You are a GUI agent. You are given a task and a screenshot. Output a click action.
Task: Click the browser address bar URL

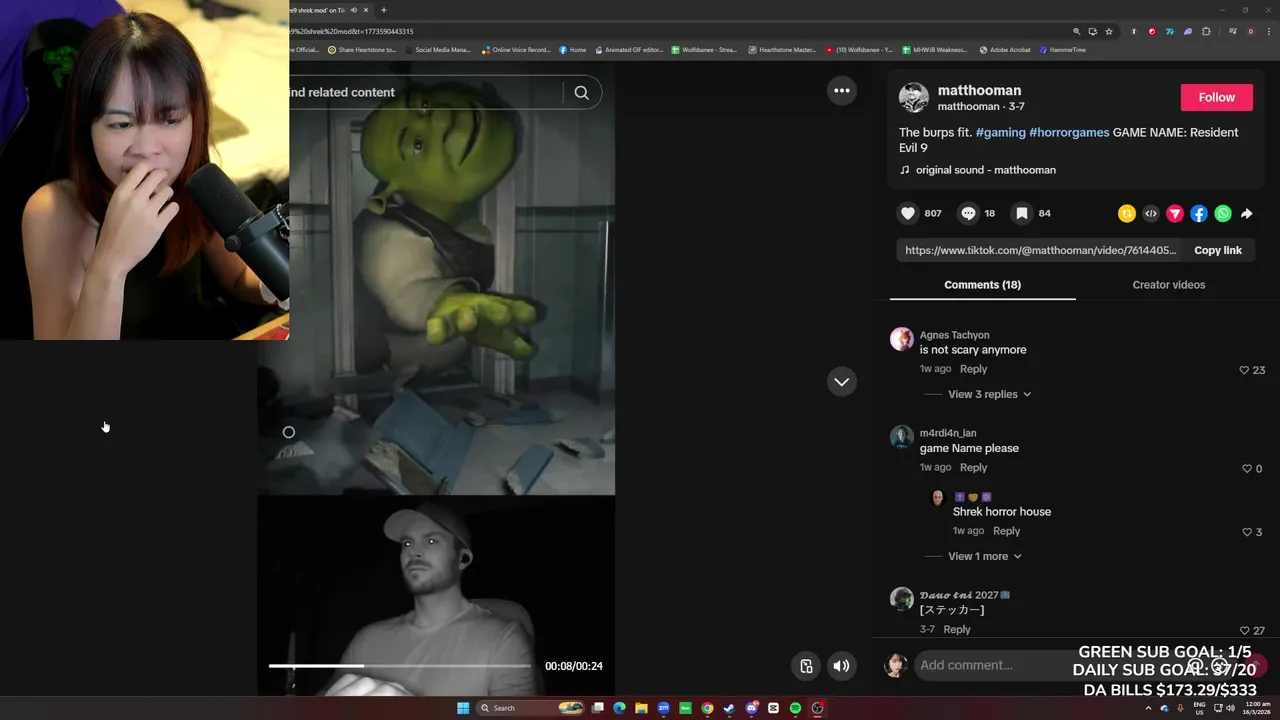(x=352, y=31)
